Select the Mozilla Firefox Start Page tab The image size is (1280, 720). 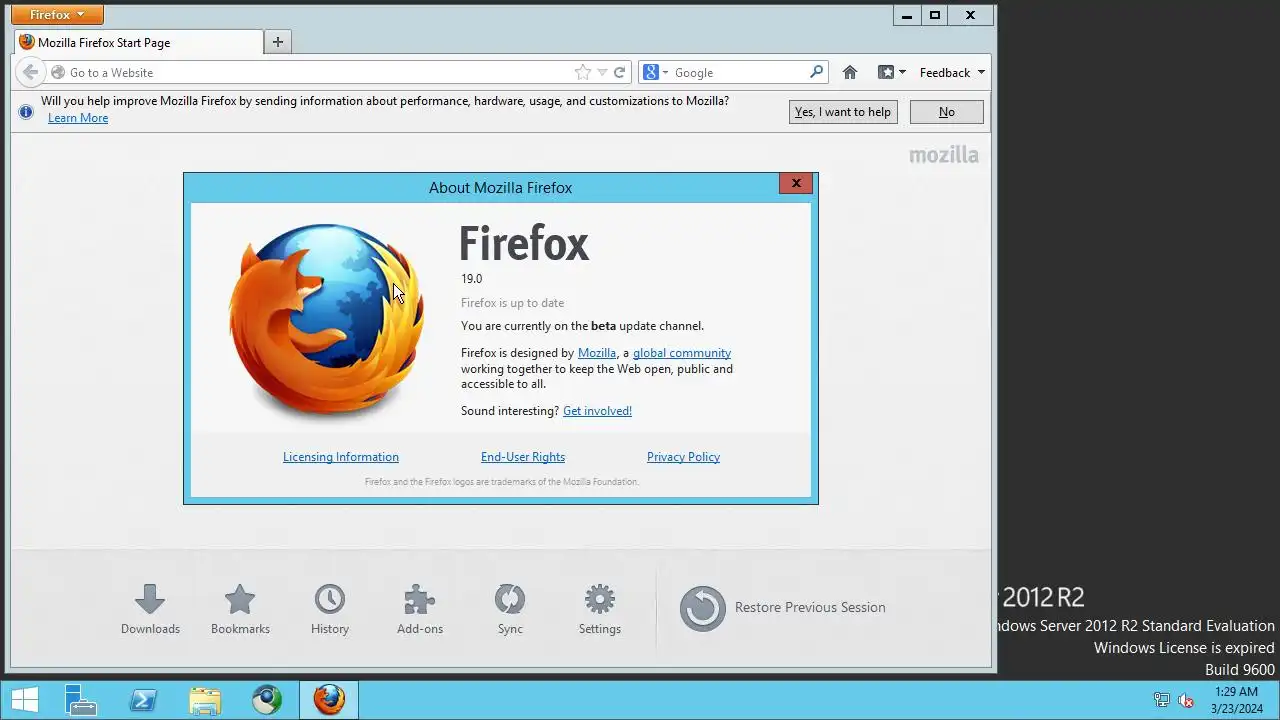(140, 42)
